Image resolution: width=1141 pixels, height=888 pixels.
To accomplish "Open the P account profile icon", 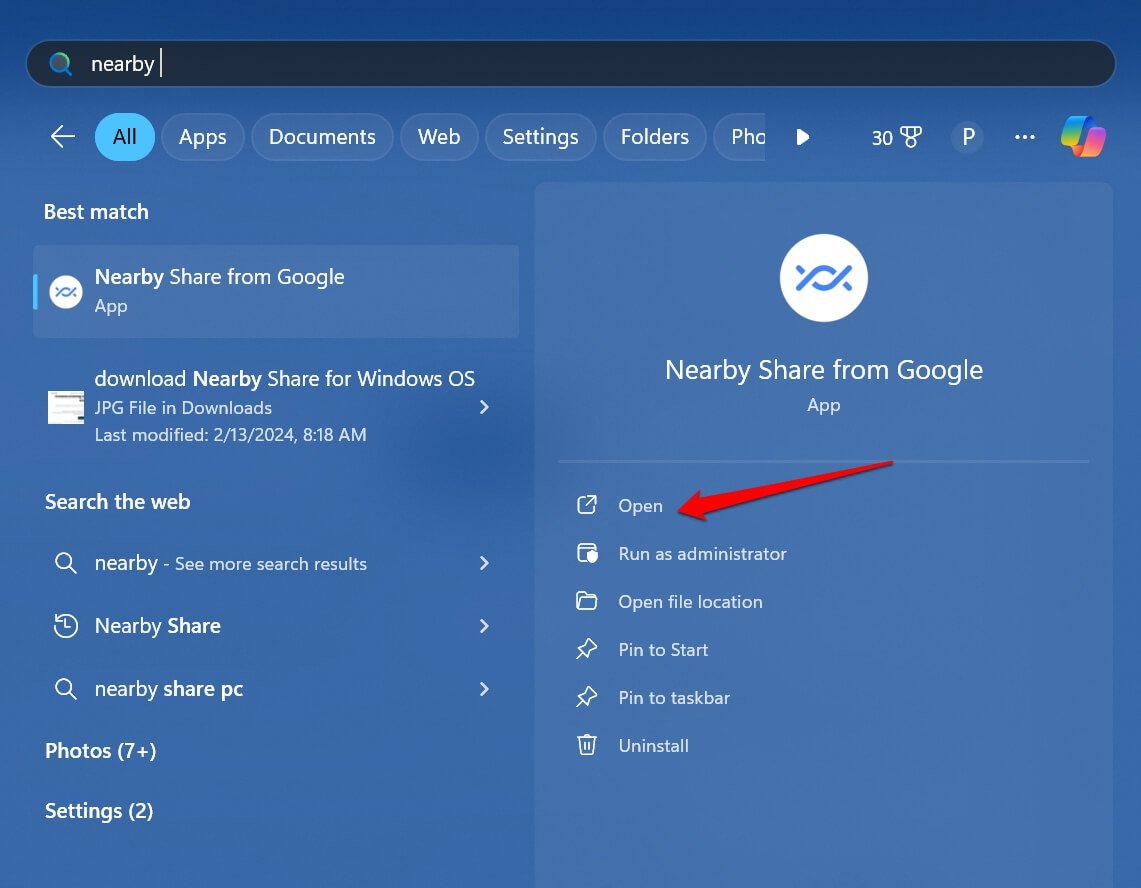I will [x=967, y=137].
